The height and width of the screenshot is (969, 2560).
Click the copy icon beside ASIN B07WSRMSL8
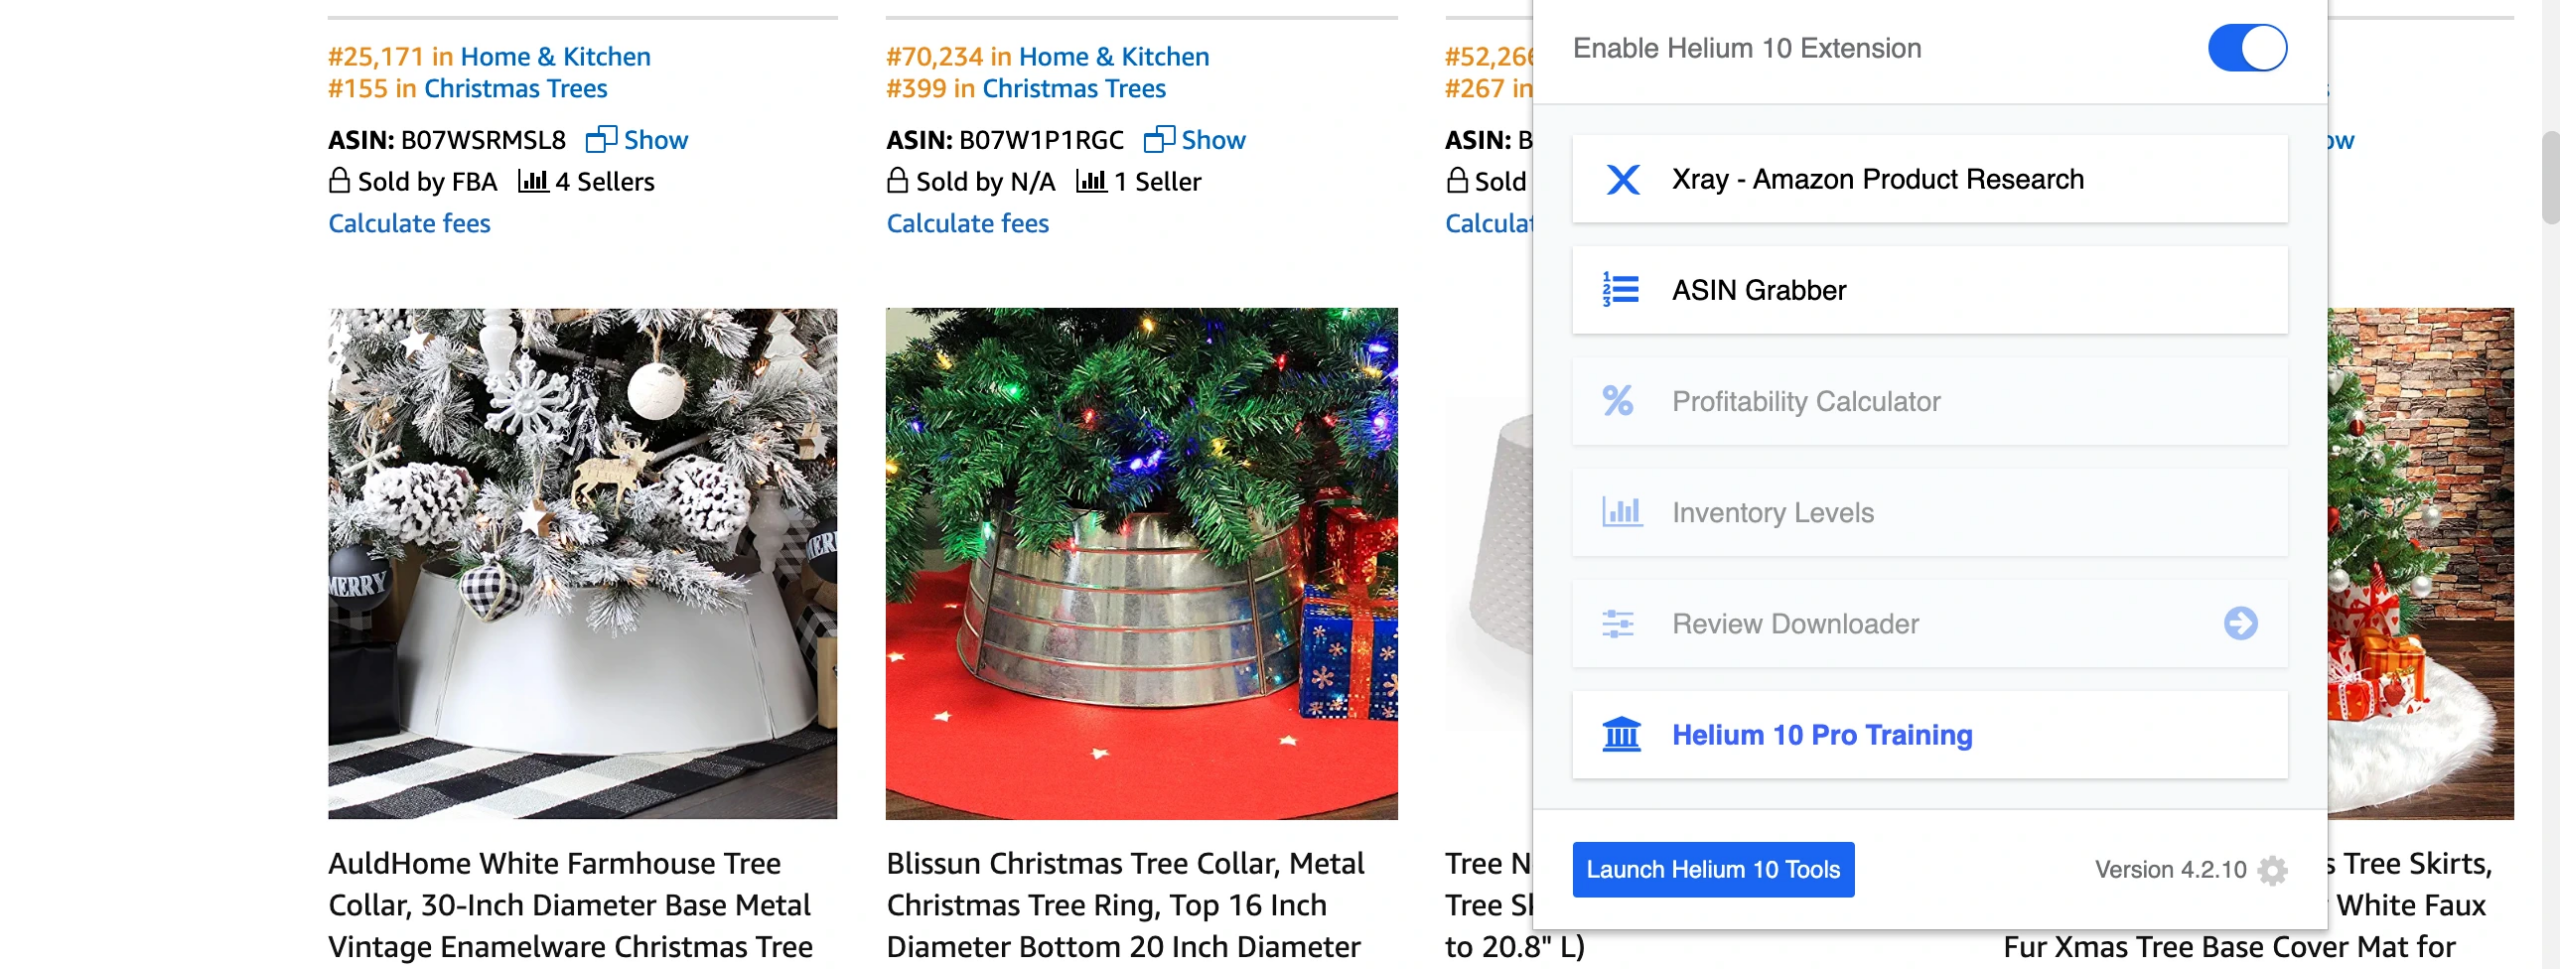point(601,140)
